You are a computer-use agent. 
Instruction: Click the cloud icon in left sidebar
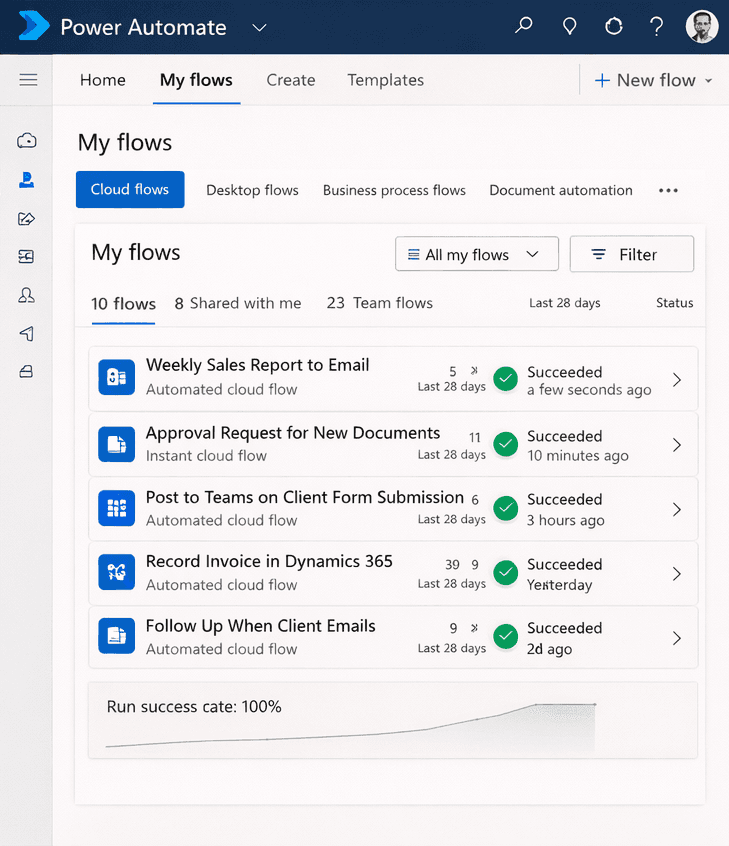(26, 141)
